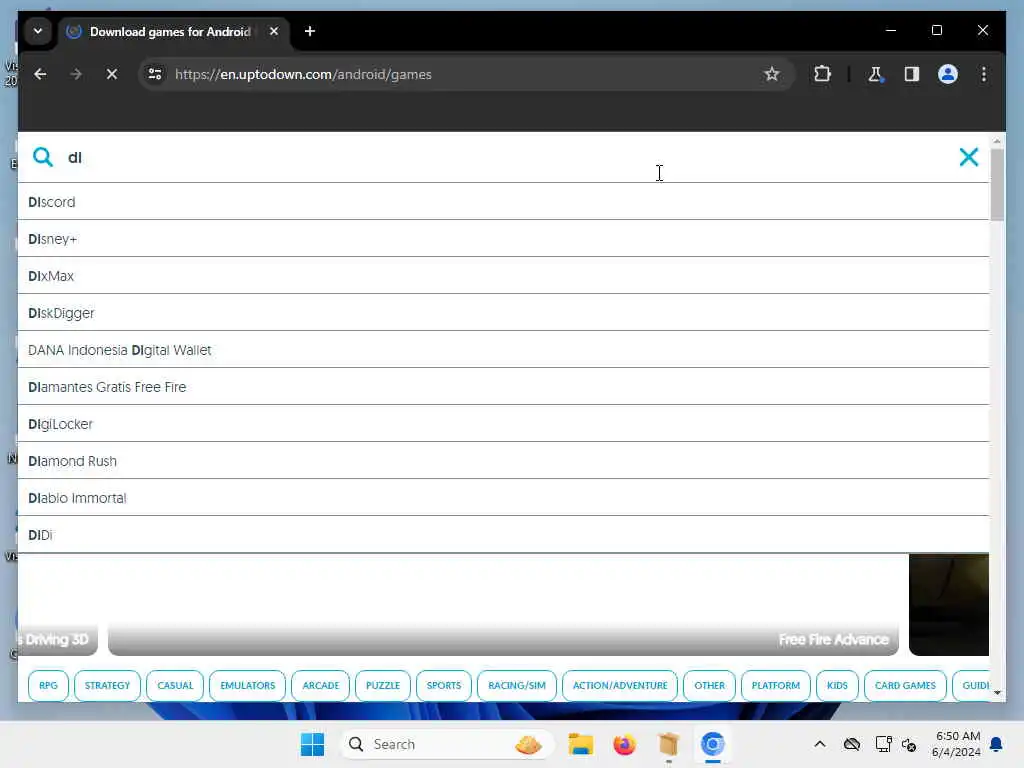This screenshot has height=768, width=1024.
Task: Close the search overlay with the X
Action: coord(968,157)
